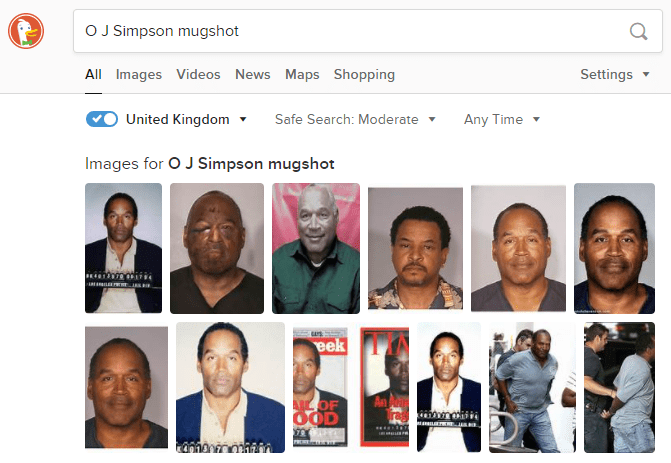Expand the United Kingdom region dropdown
671x463 pixels.
coord(186,119)
